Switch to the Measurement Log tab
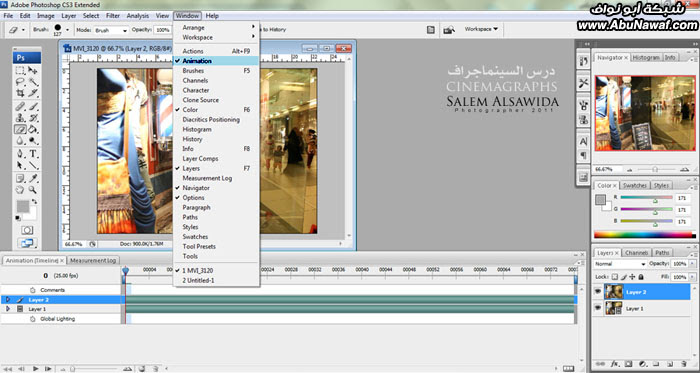This screenshot has width=700, height=373. point(93,260)
